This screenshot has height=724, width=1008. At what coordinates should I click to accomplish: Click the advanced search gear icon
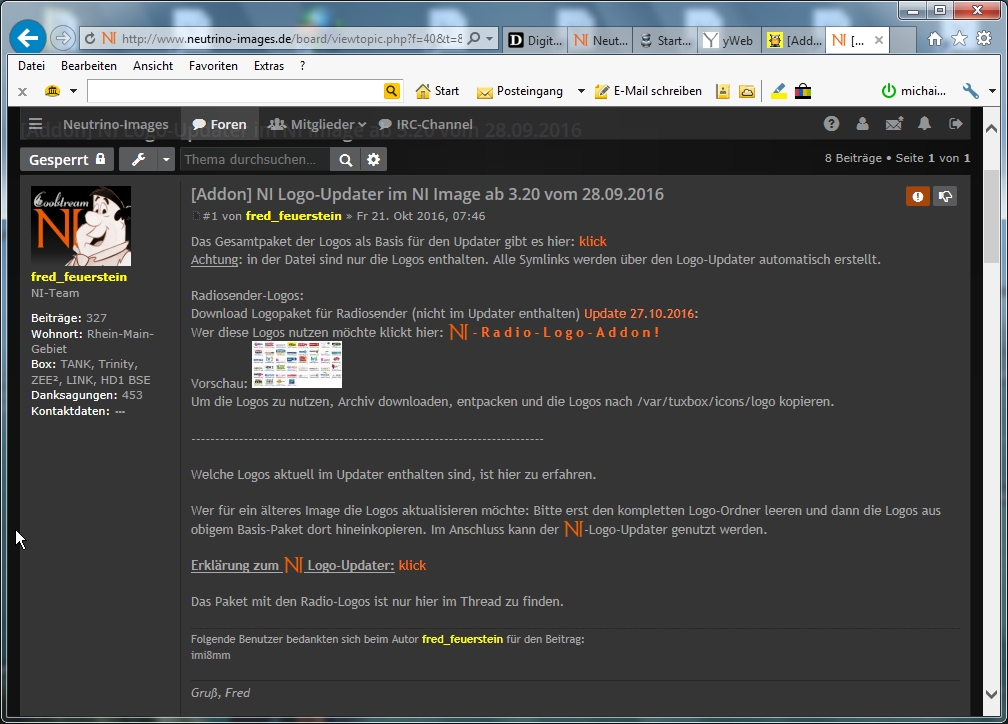pyautogui.click(x=373, y=160)
